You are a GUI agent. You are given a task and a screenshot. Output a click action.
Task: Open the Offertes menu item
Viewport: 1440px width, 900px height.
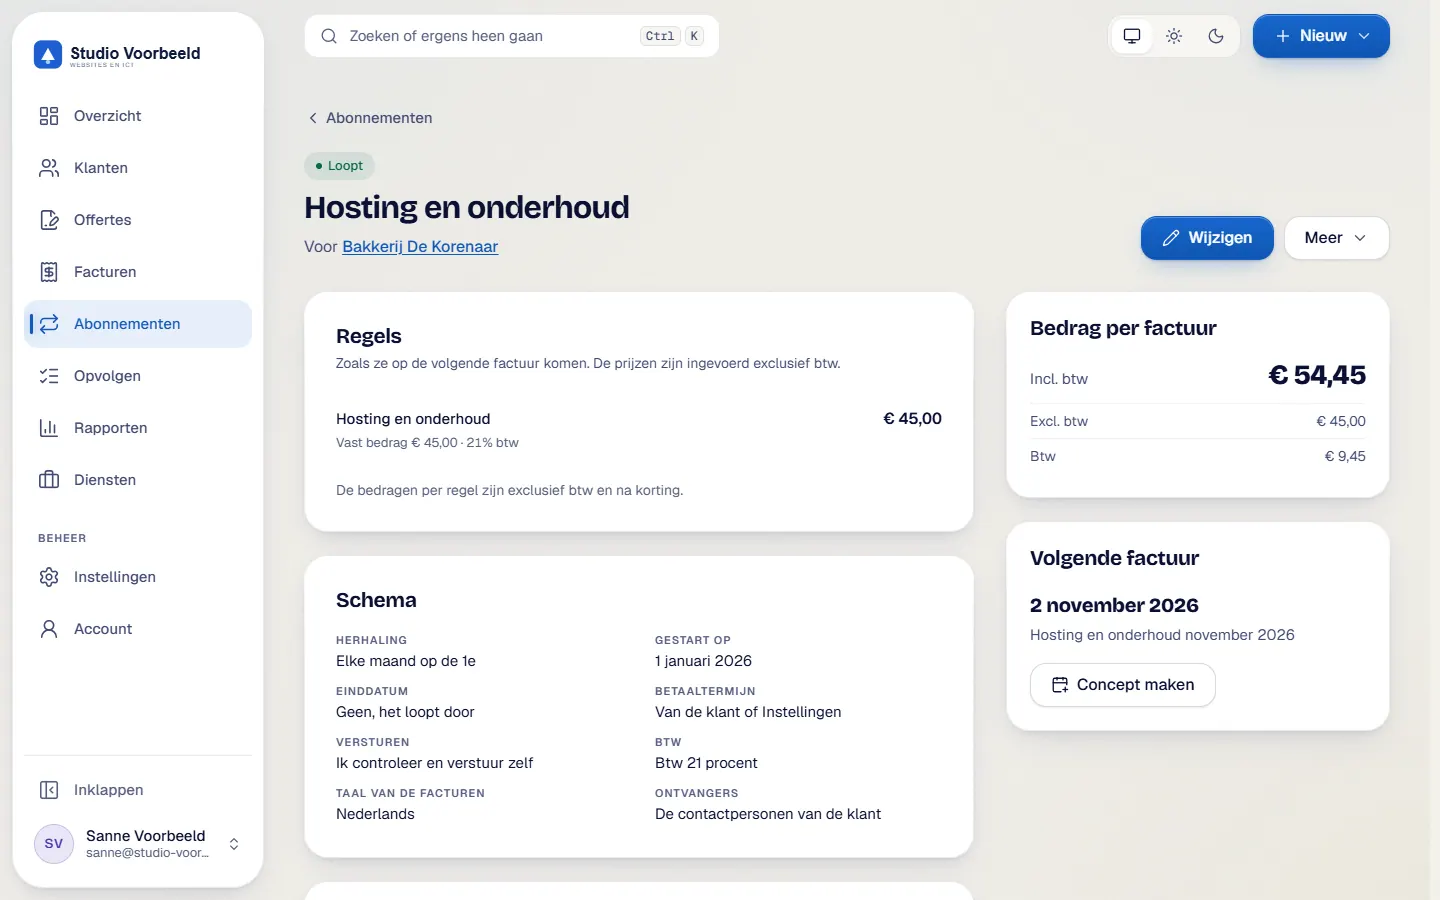click(x=138, y=220)
